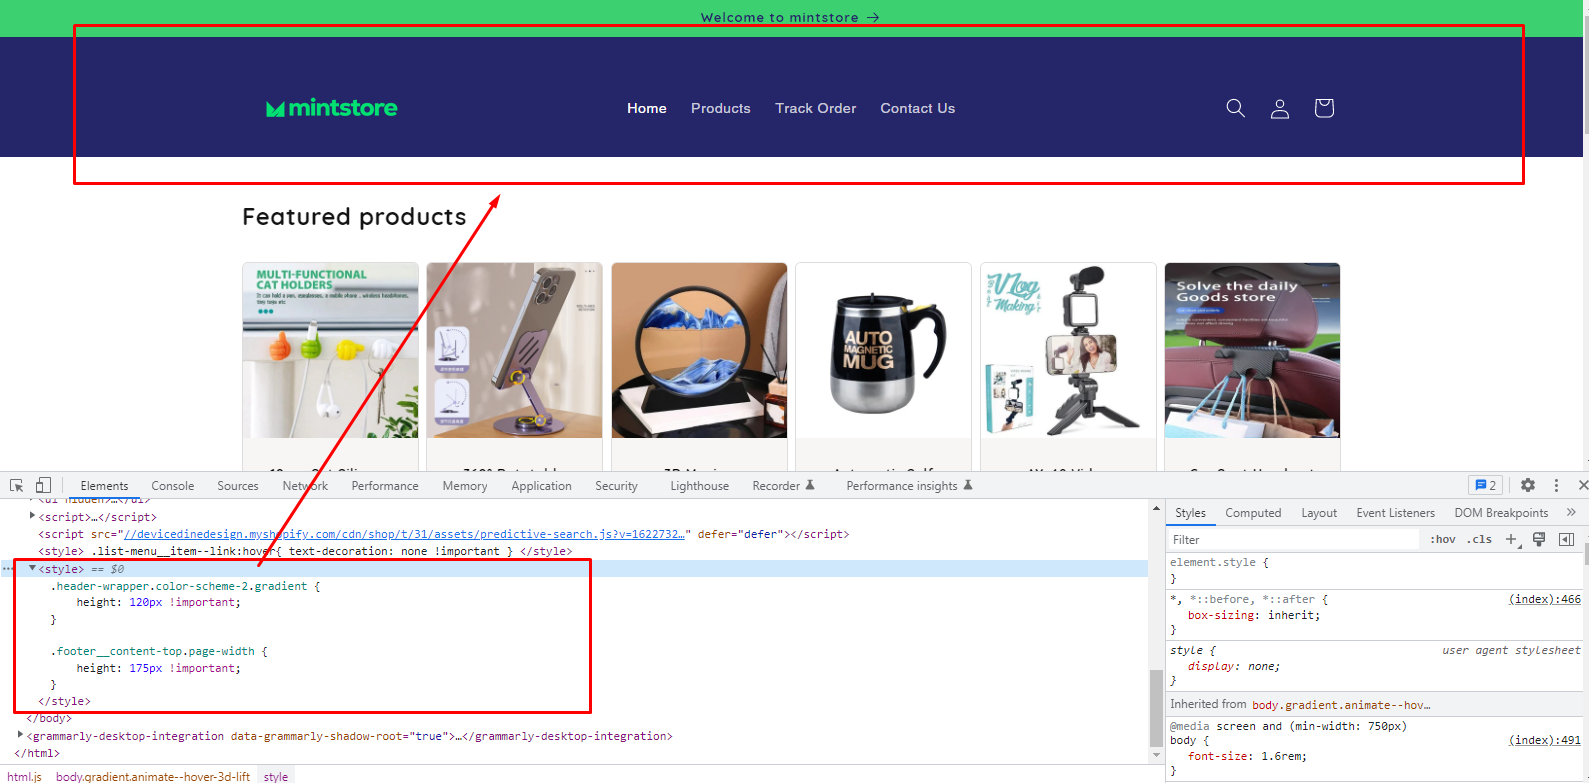
Task: Open the DevTools settings gear
Action: [x=1528, y=485]
